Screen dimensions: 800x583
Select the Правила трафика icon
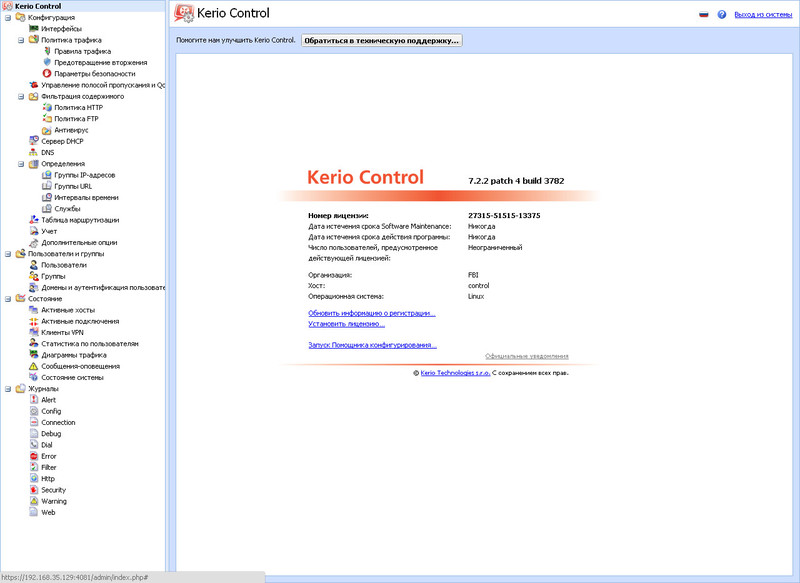(46, 51)
